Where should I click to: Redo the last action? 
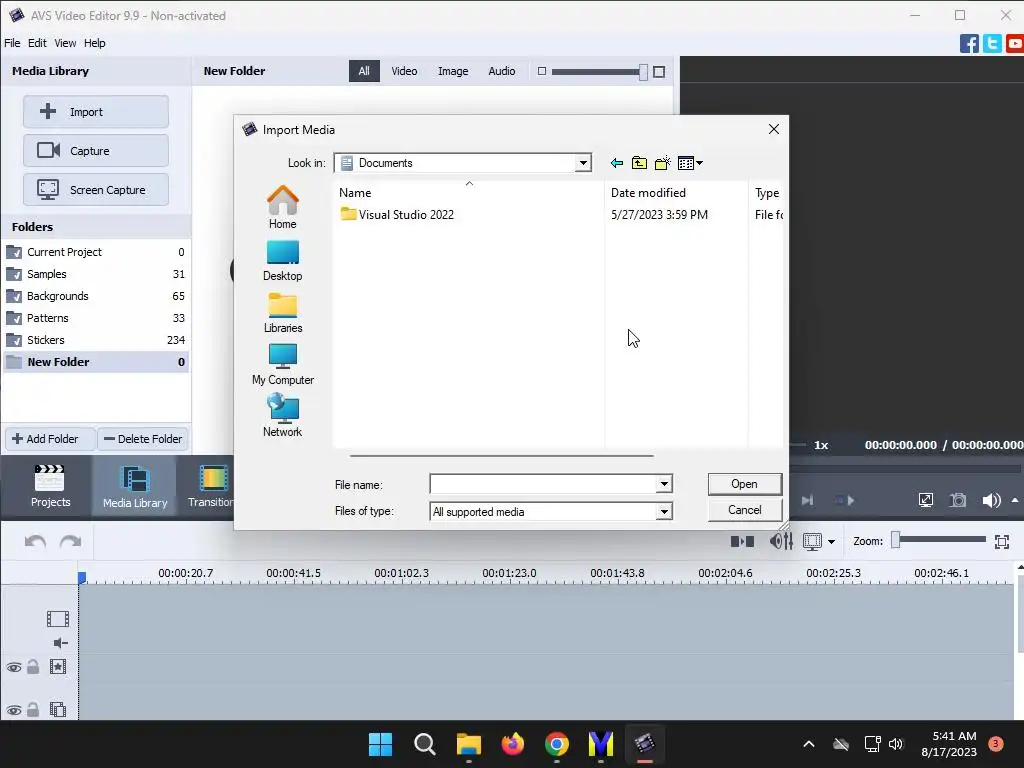point(71,541)
